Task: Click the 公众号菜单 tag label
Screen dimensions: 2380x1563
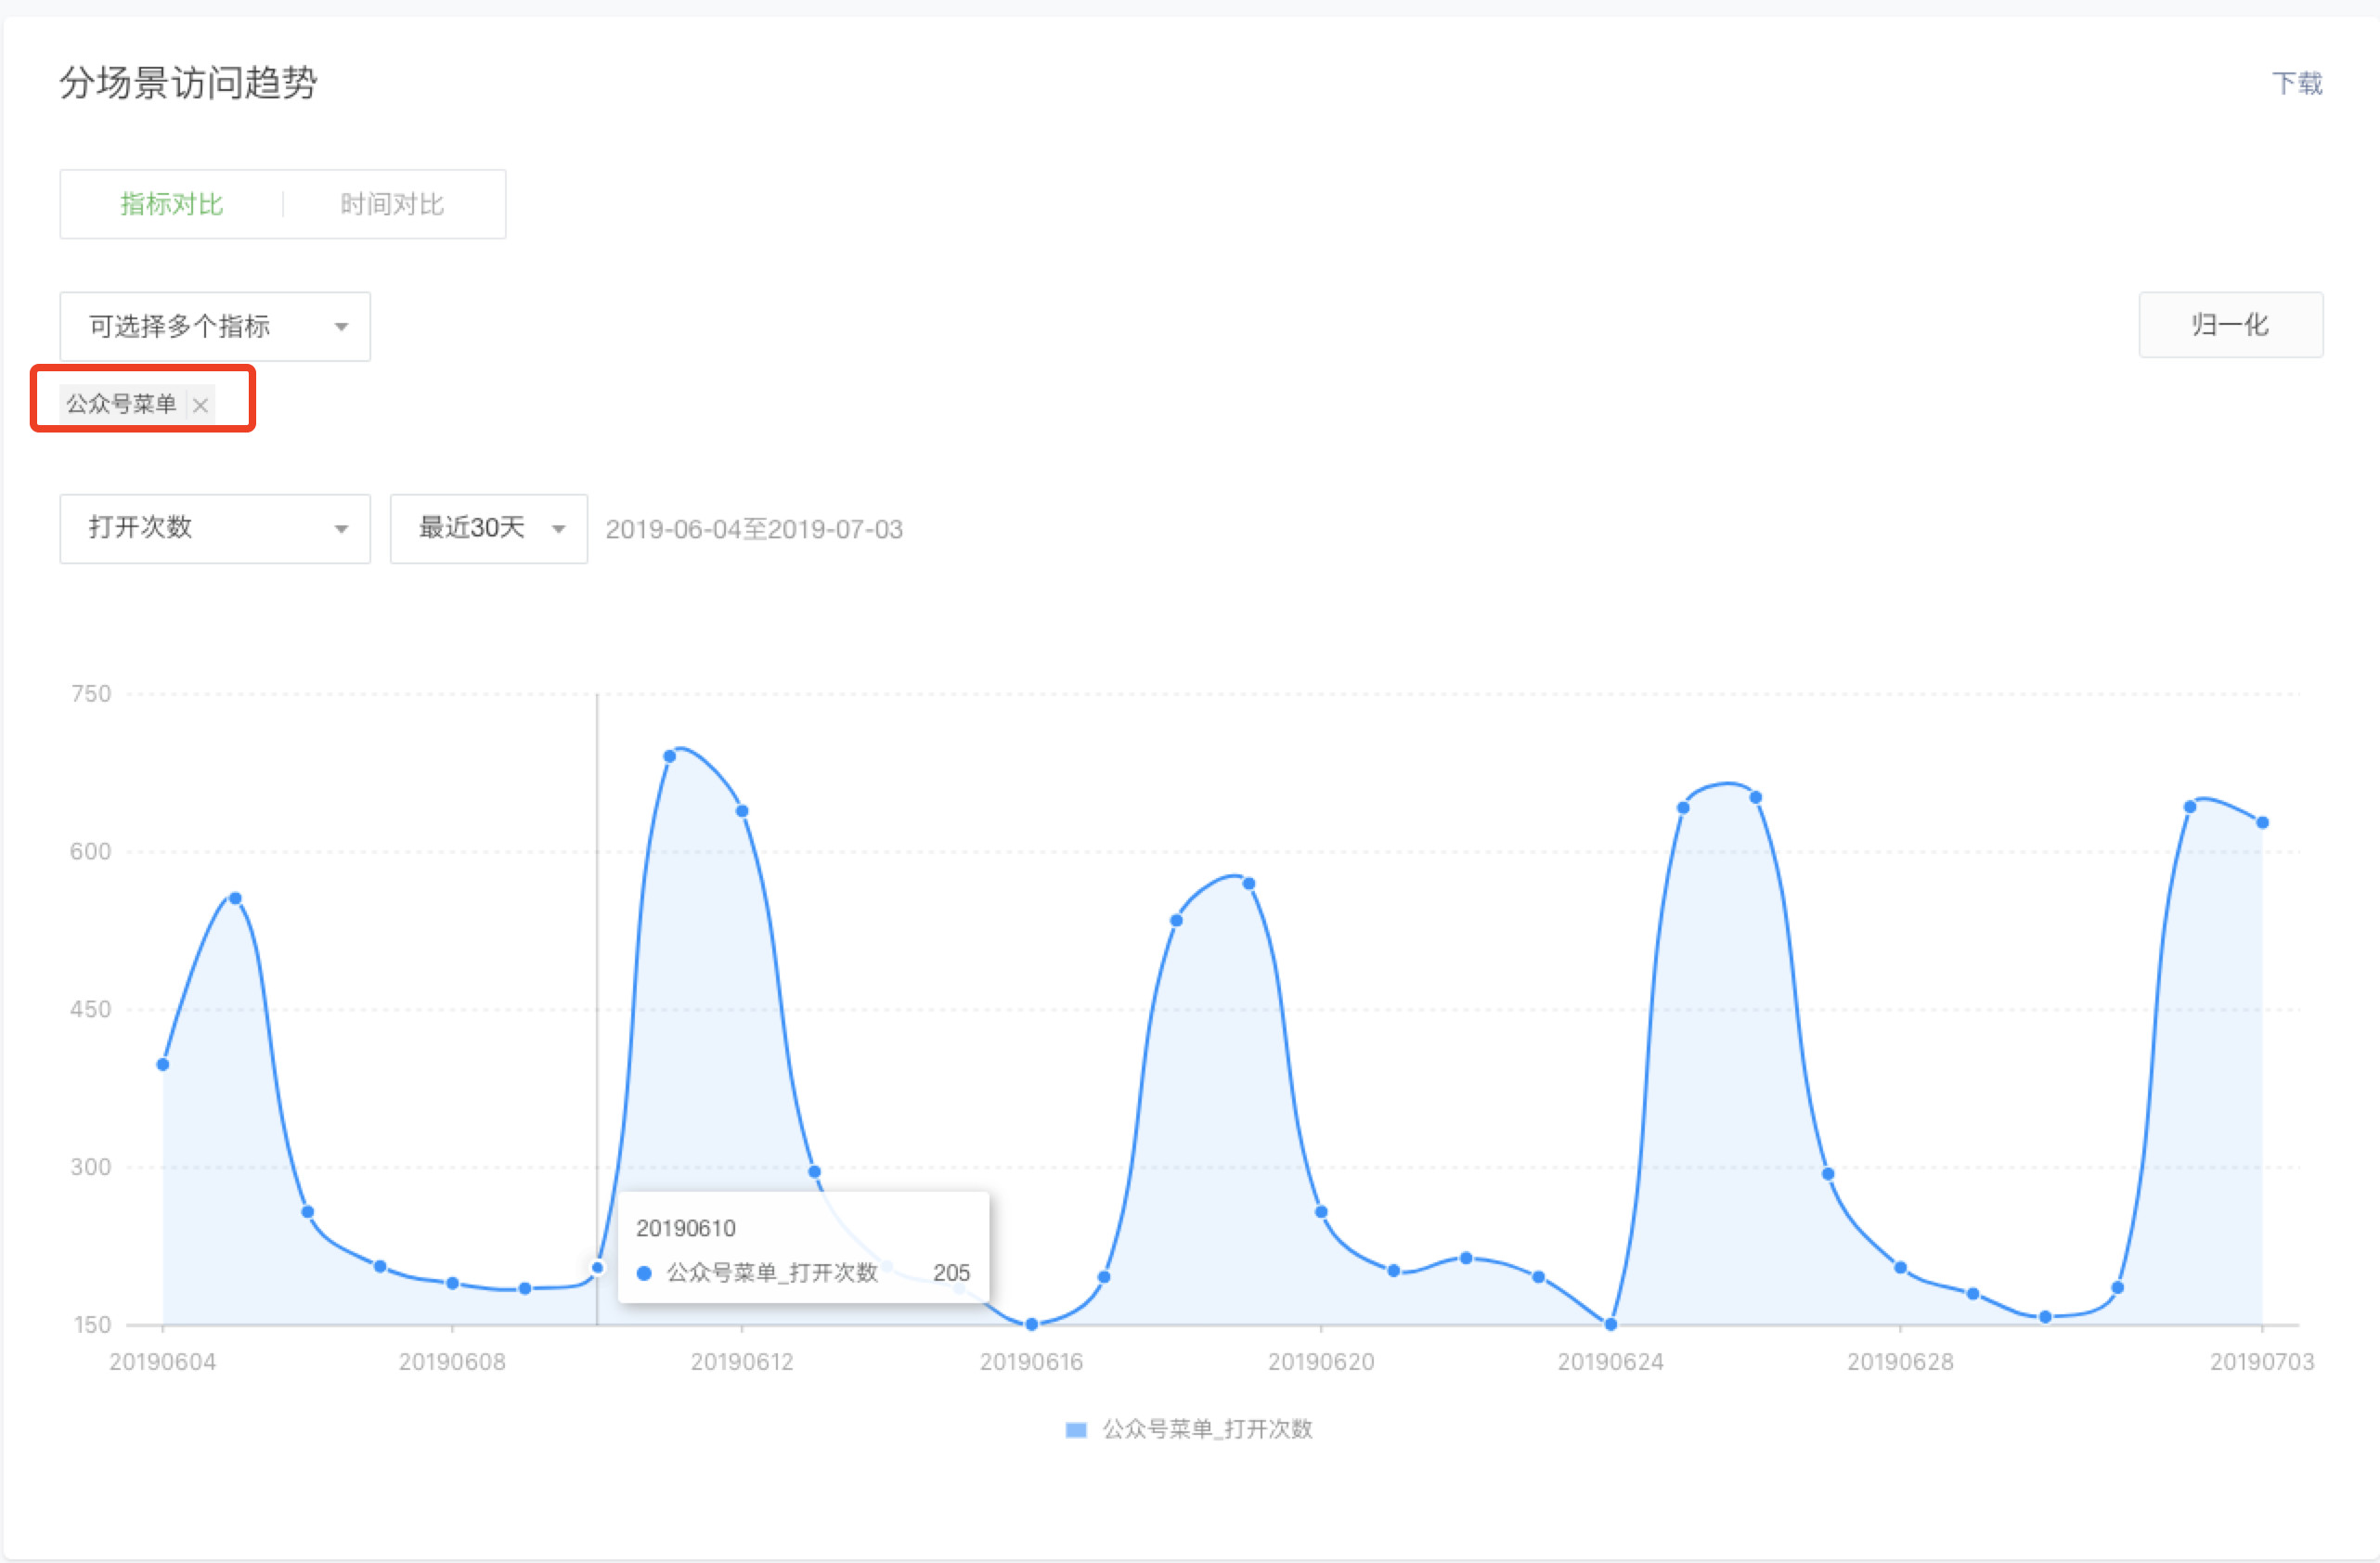Action: (x=121, y=404)
